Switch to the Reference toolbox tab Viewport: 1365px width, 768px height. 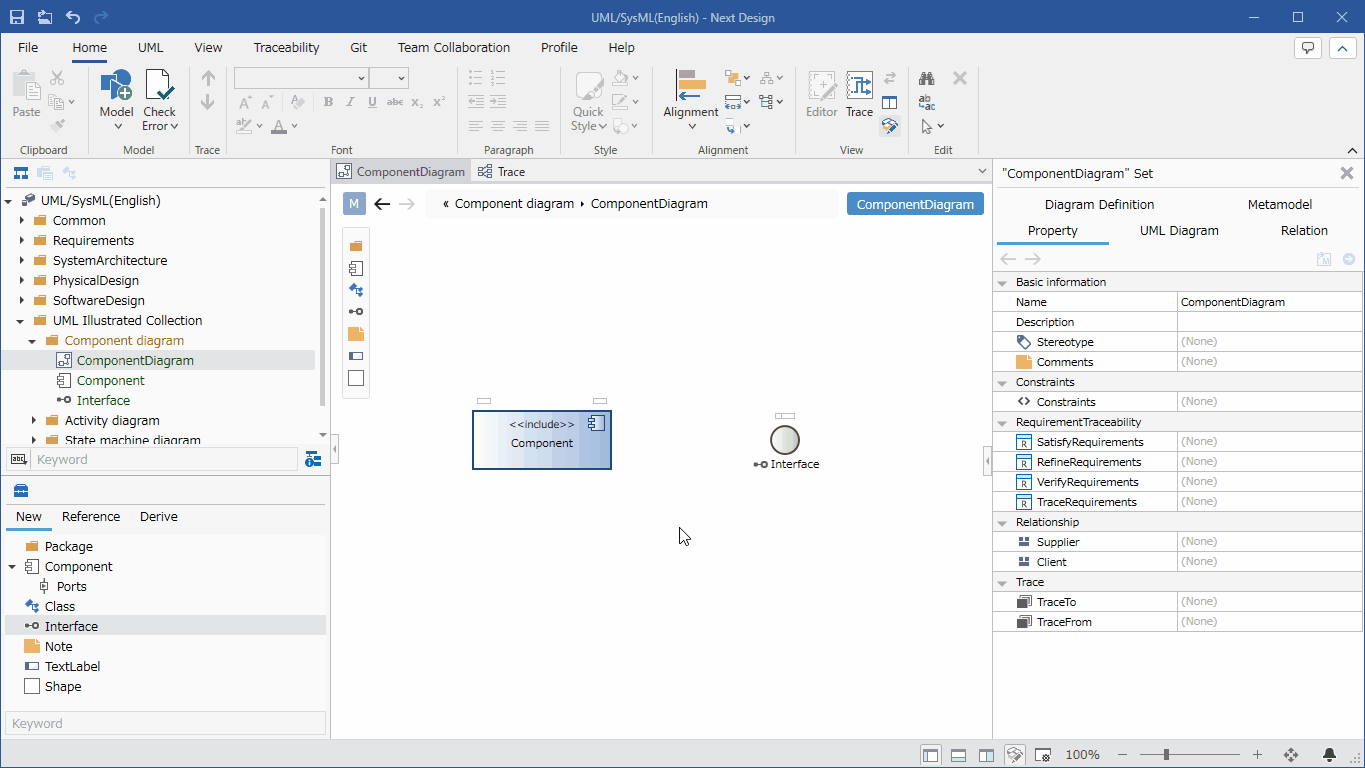point(91,517)
